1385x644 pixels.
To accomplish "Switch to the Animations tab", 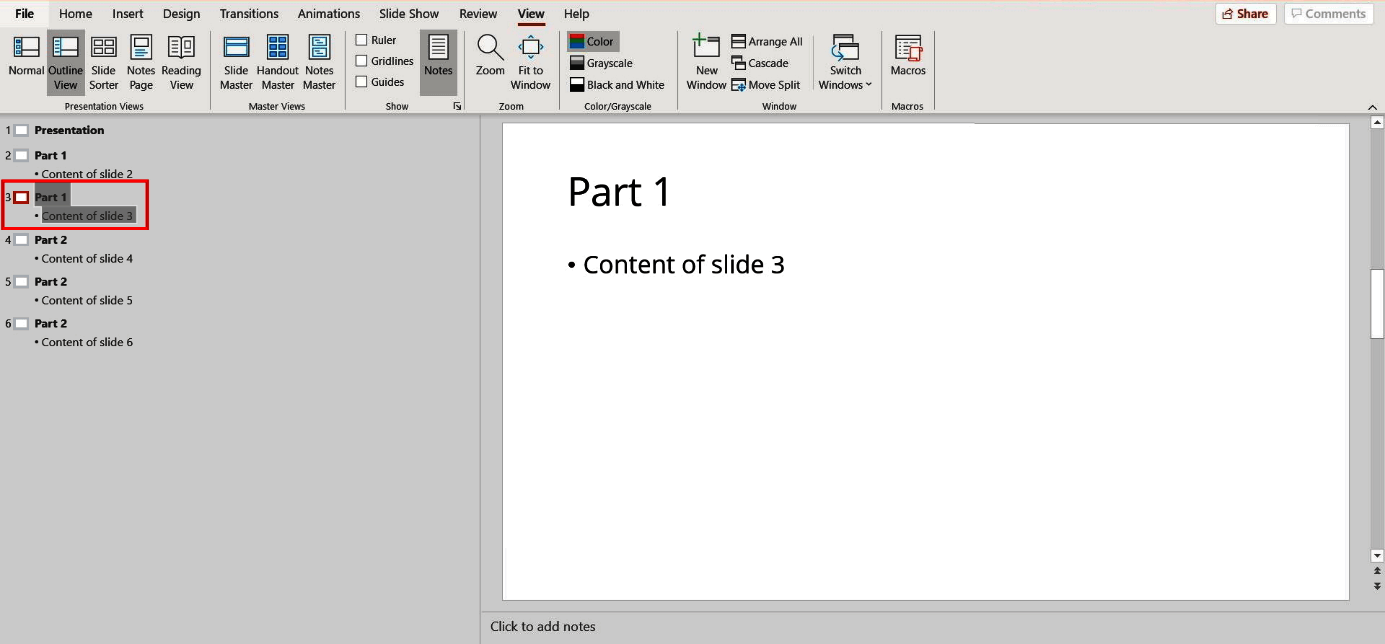I will pyautogui.click(x=328, y=13).
